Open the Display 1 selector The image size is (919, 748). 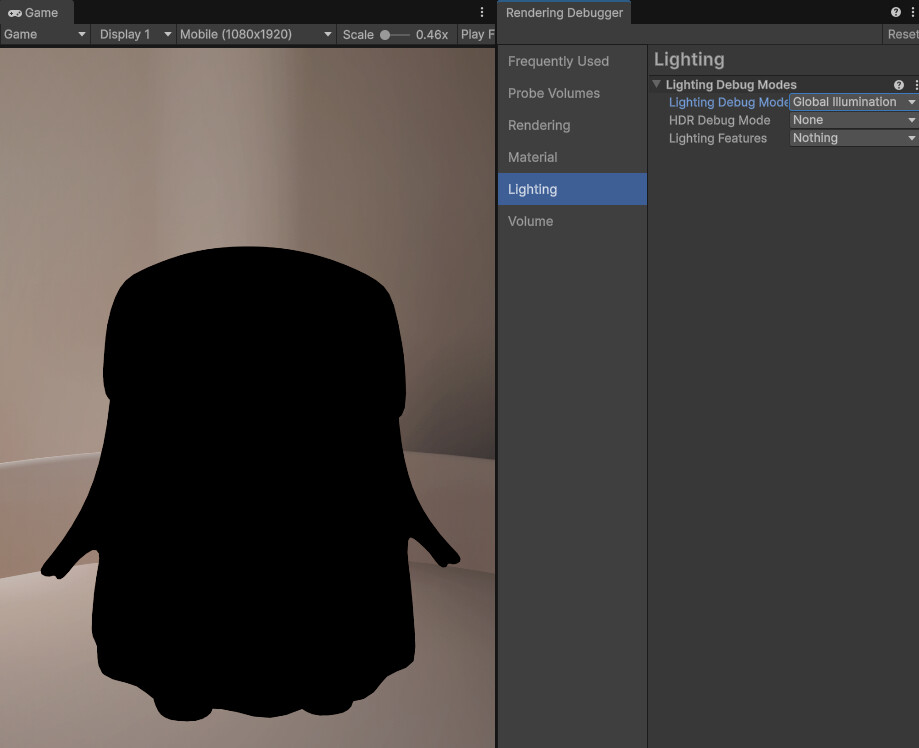(x=133, y=34)
